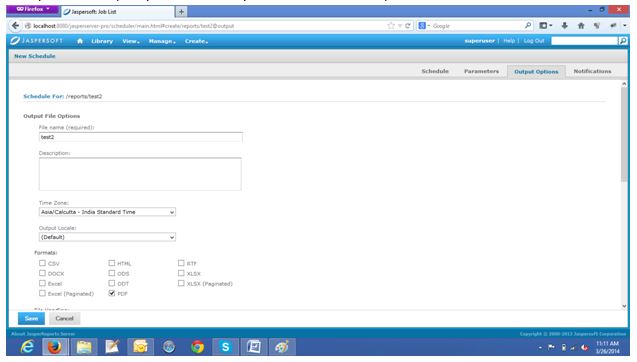Image resolution: width=637 pixels, height=362 pixels.
Task: Expand the Firefox toolbar overflow arrow
Action: click(x=625, y=26)
